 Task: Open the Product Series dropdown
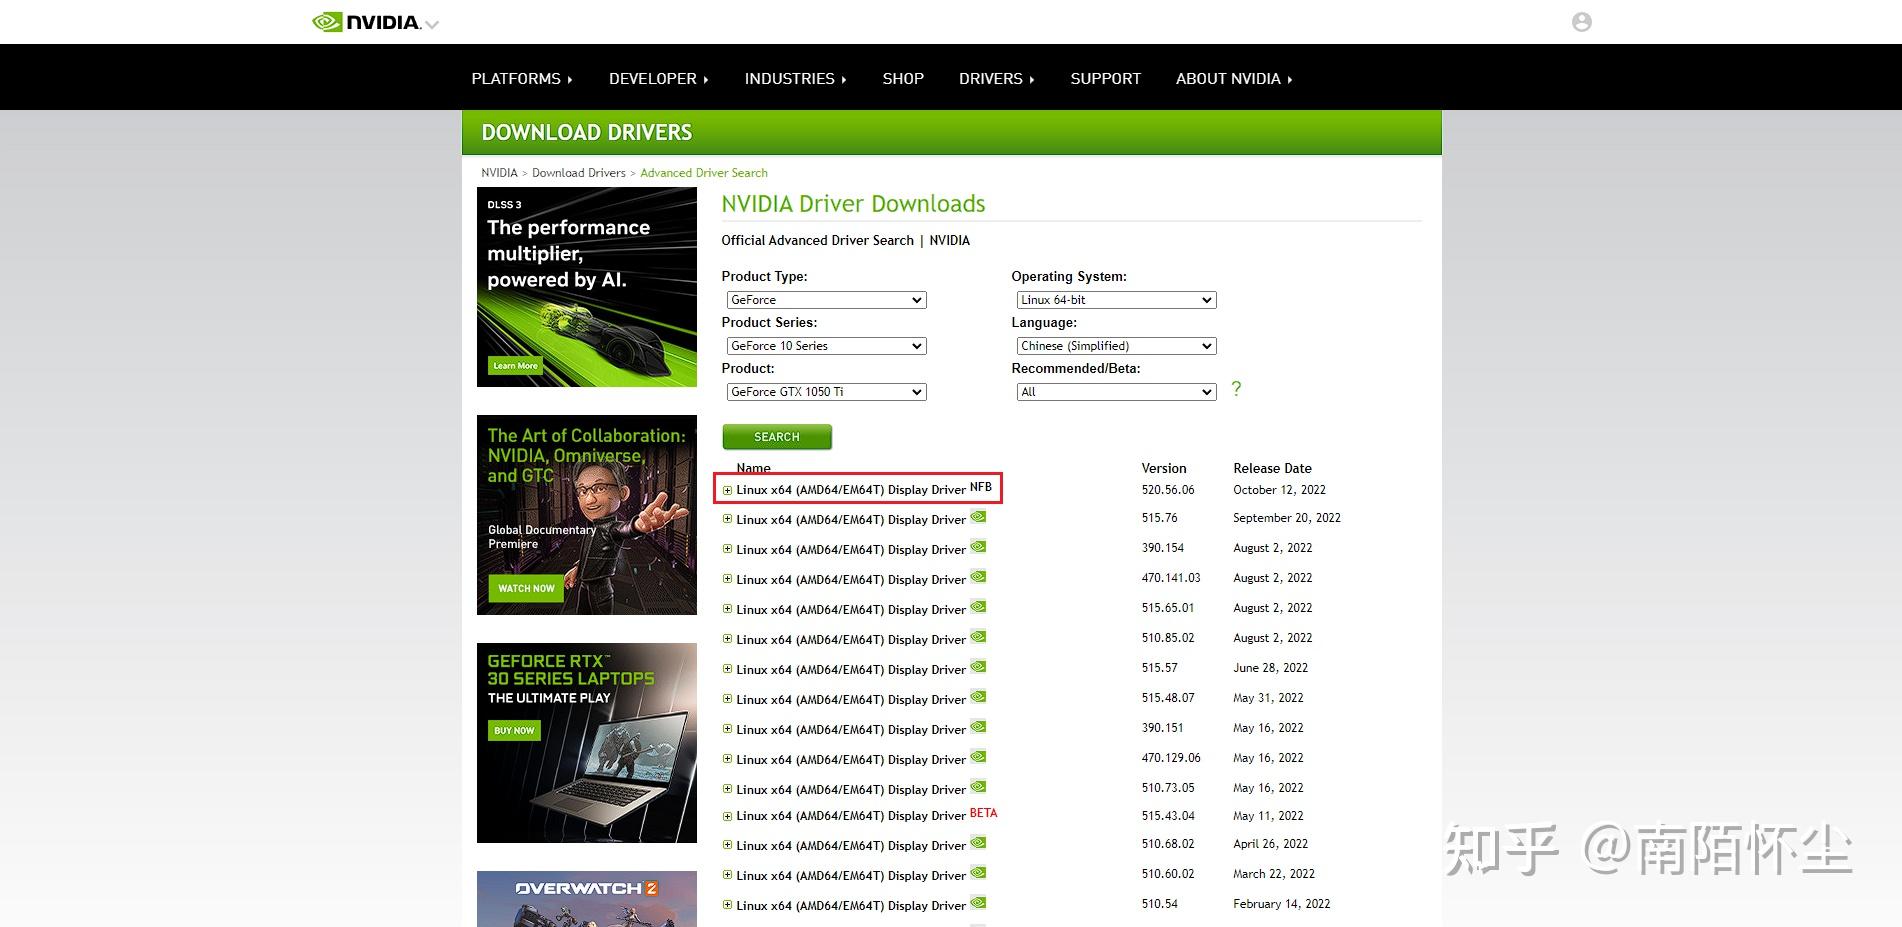pos(826,346)
